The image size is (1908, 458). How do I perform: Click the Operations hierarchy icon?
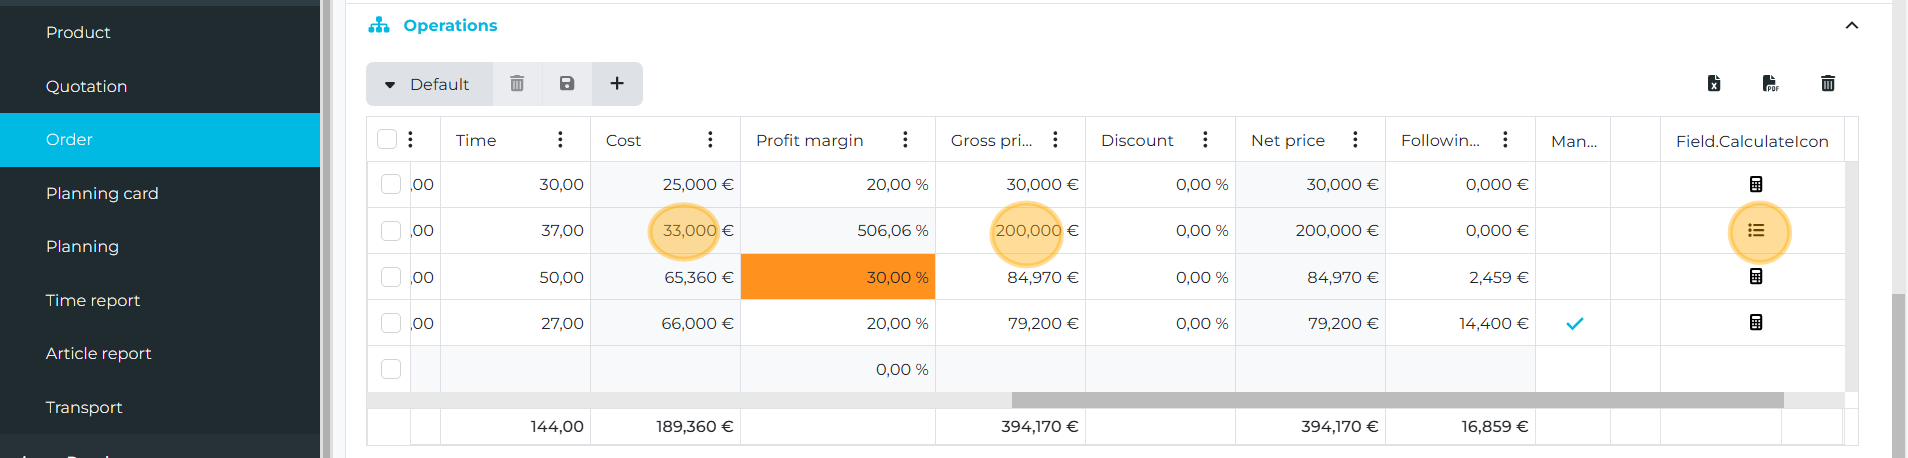pyautogui.click(x=379, y=26)
